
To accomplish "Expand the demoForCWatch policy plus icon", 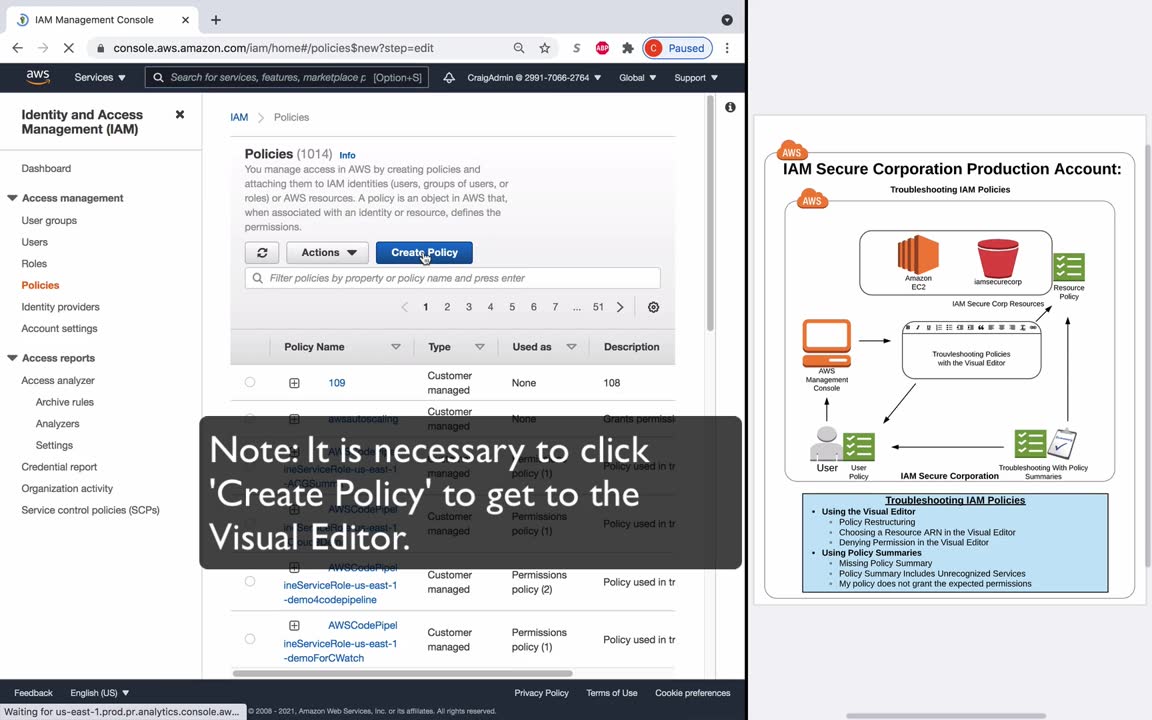I will tap(294, 625).
